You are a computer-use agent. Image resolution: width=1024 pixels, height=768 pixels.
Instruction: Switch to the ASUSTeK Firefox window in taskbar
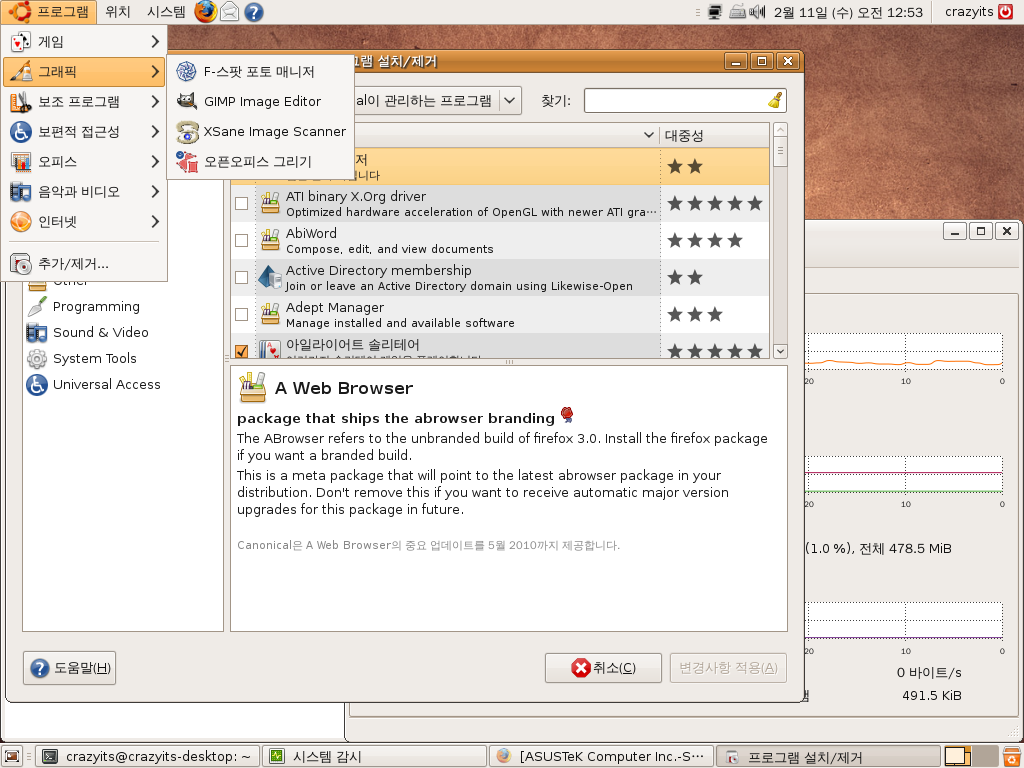[601, 756]
